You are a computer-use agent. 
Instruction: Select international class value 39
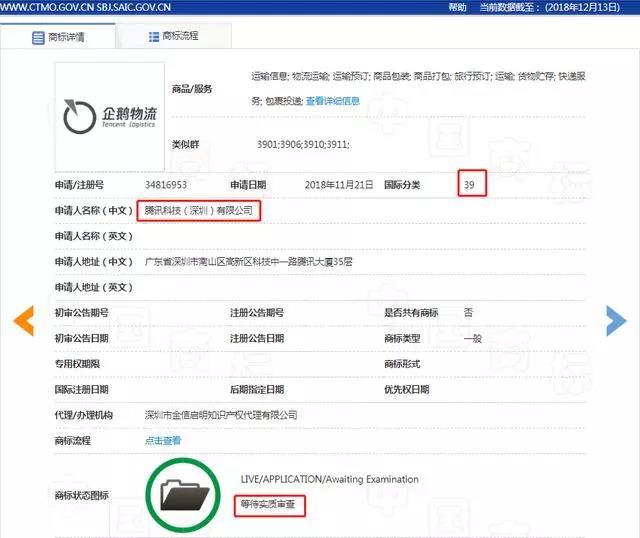coord(469,185)
